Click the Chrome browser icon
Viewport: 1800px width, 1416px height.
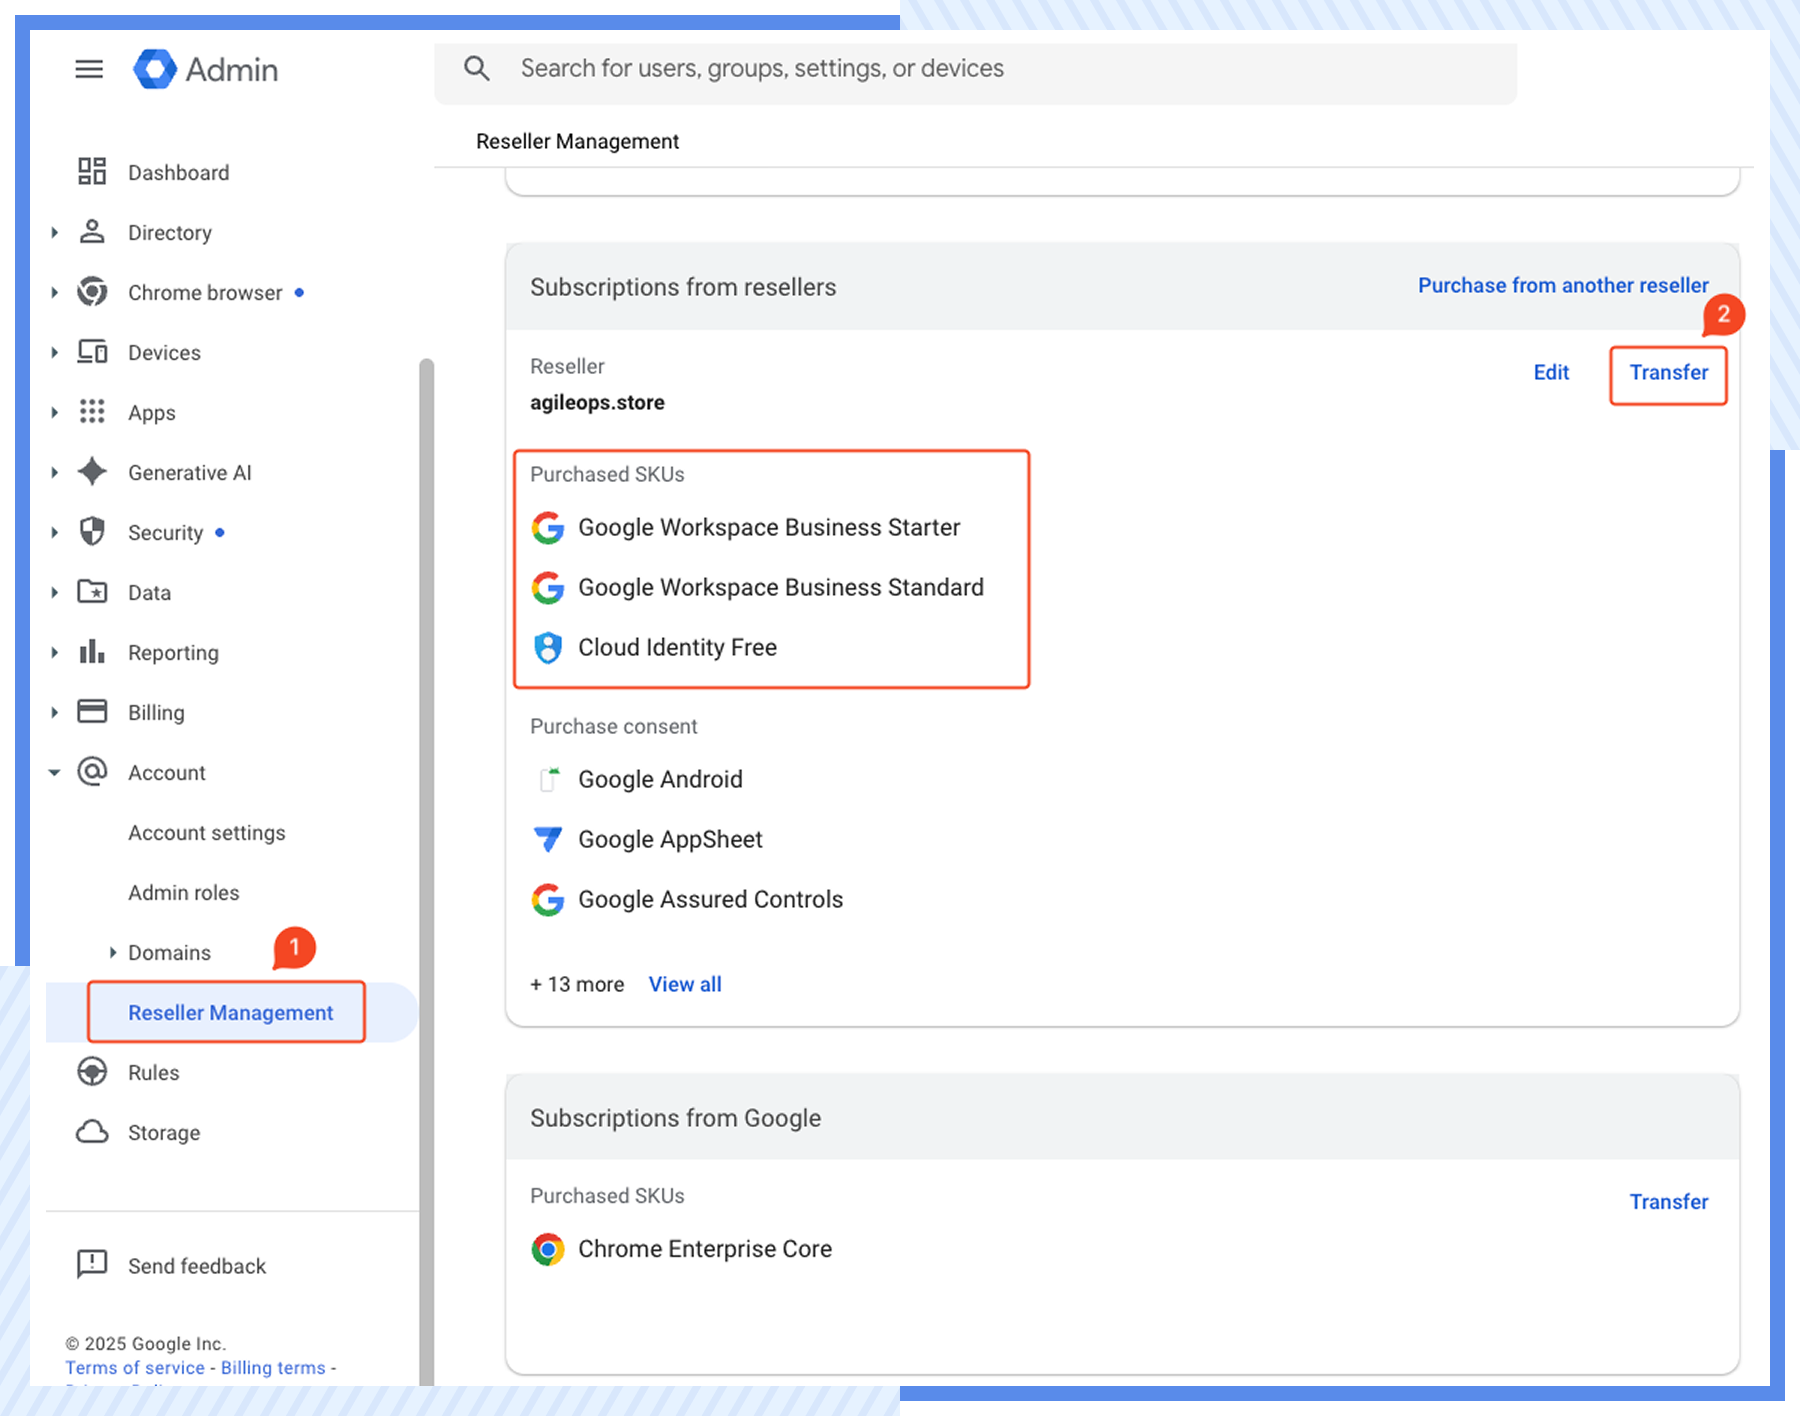tap(92, 292)
